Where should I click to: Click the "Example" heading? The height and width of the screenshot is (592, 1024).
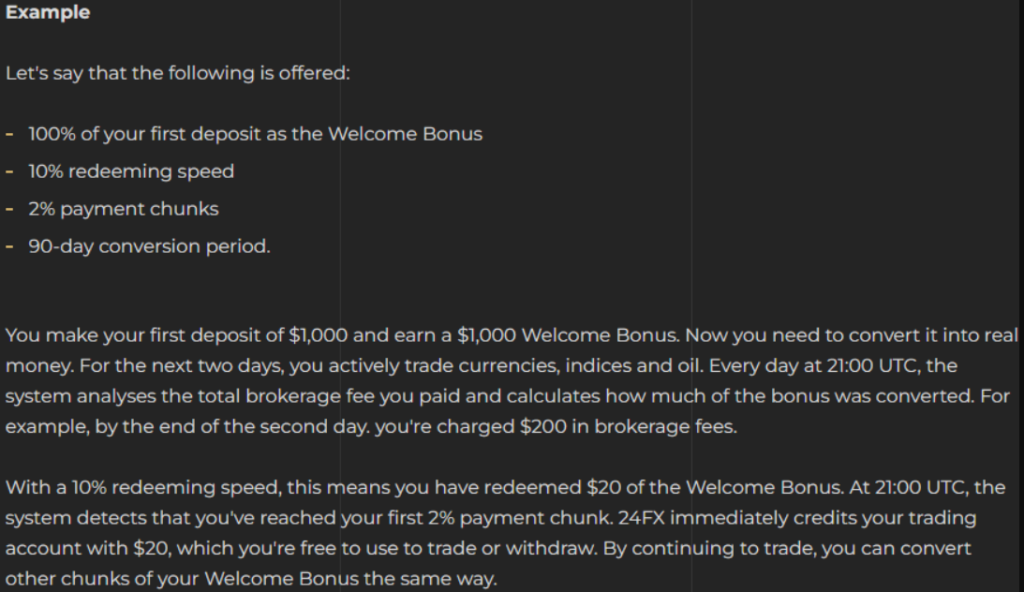tap(48, 13)
